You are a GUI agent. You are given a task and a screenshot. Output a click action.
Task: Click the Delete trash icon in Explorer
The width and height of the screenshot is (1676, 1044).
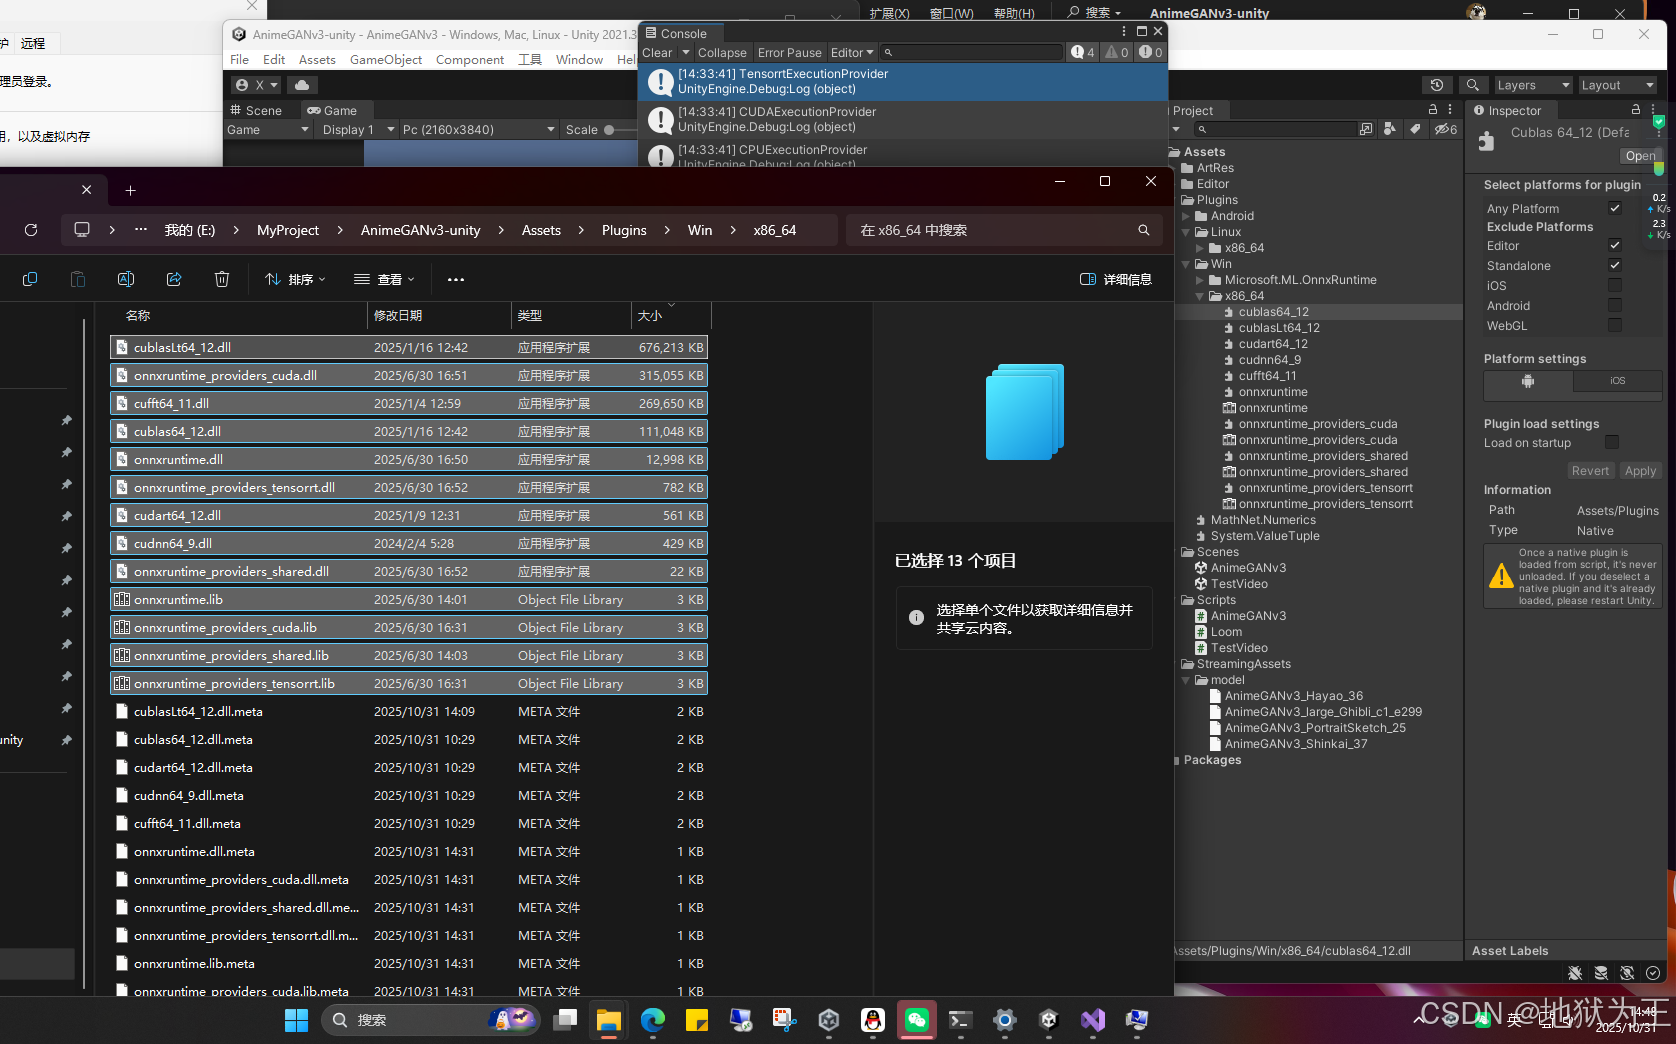point(222,279)
